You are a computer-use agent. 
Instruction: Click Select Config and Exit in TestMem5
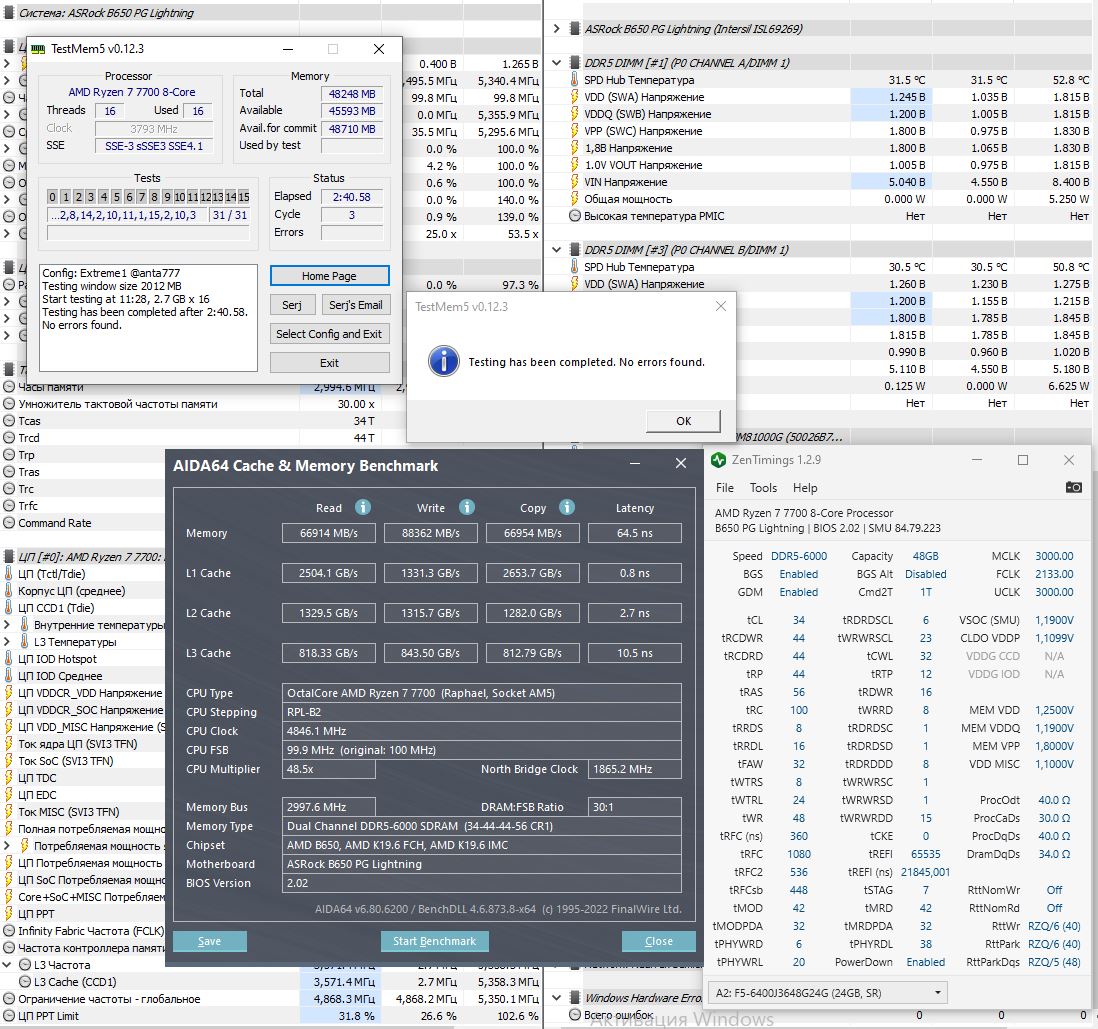[x=329, y=334]
